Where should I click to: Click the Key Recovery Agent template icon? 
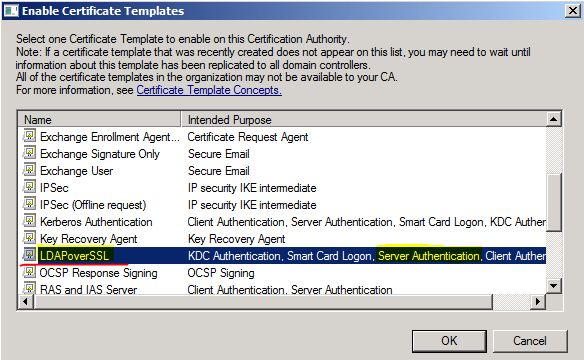(x=29, y=238)
